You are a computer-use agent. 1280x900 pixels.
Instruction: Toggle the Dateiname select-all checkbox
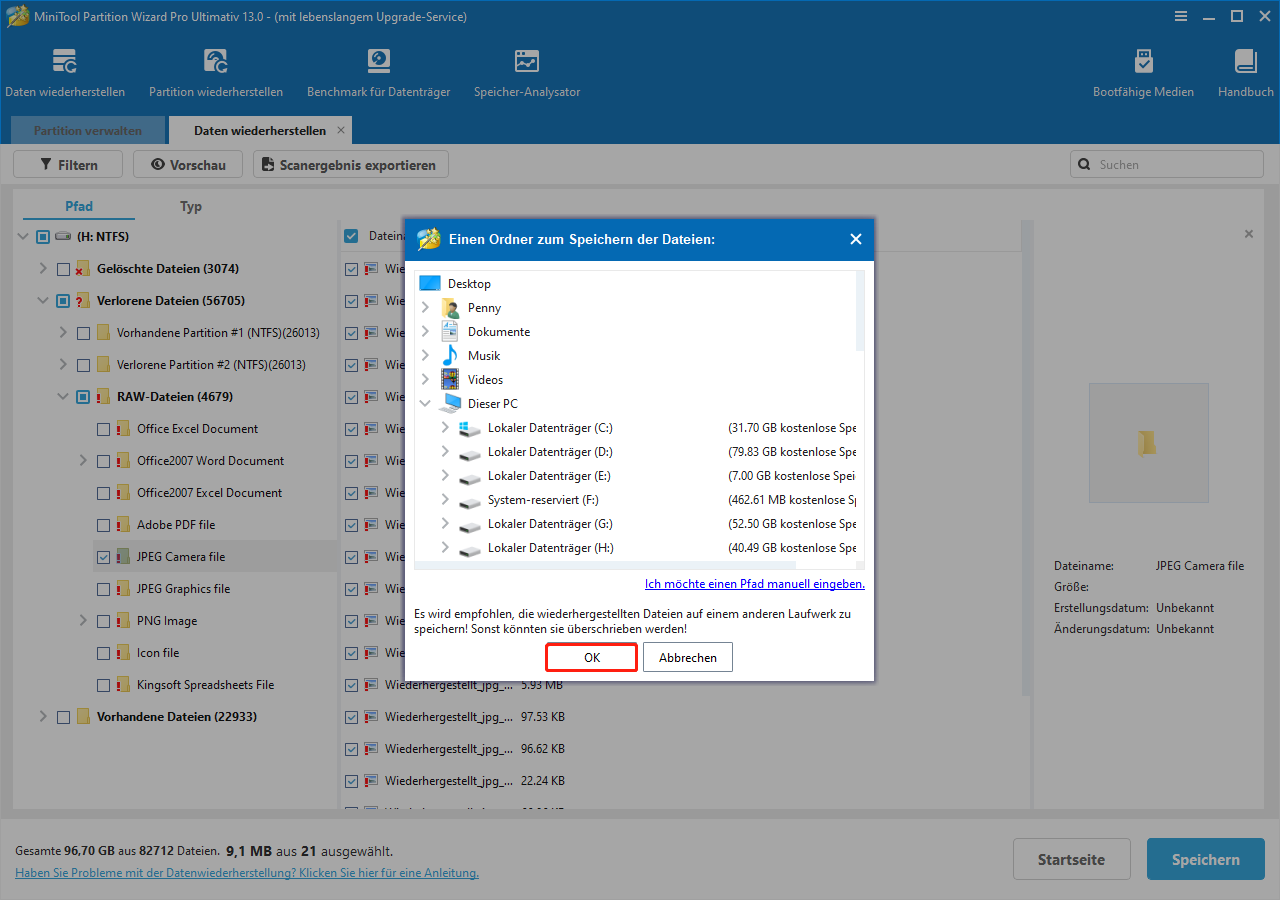point(351,236)
